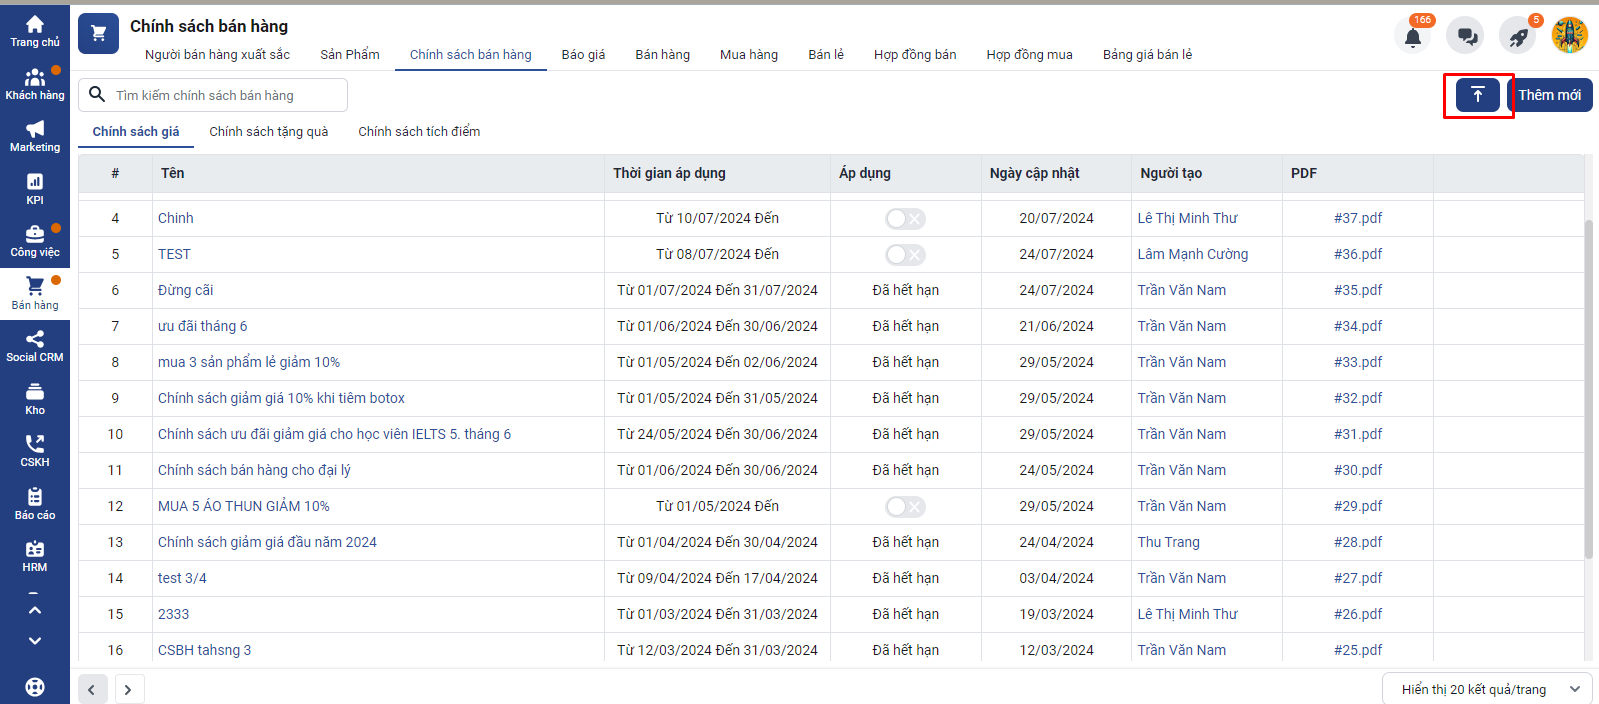The width and height of the screenshot is (1599, 704).
Task: Open the chat messages icon
Action: tap(1466, 37)
